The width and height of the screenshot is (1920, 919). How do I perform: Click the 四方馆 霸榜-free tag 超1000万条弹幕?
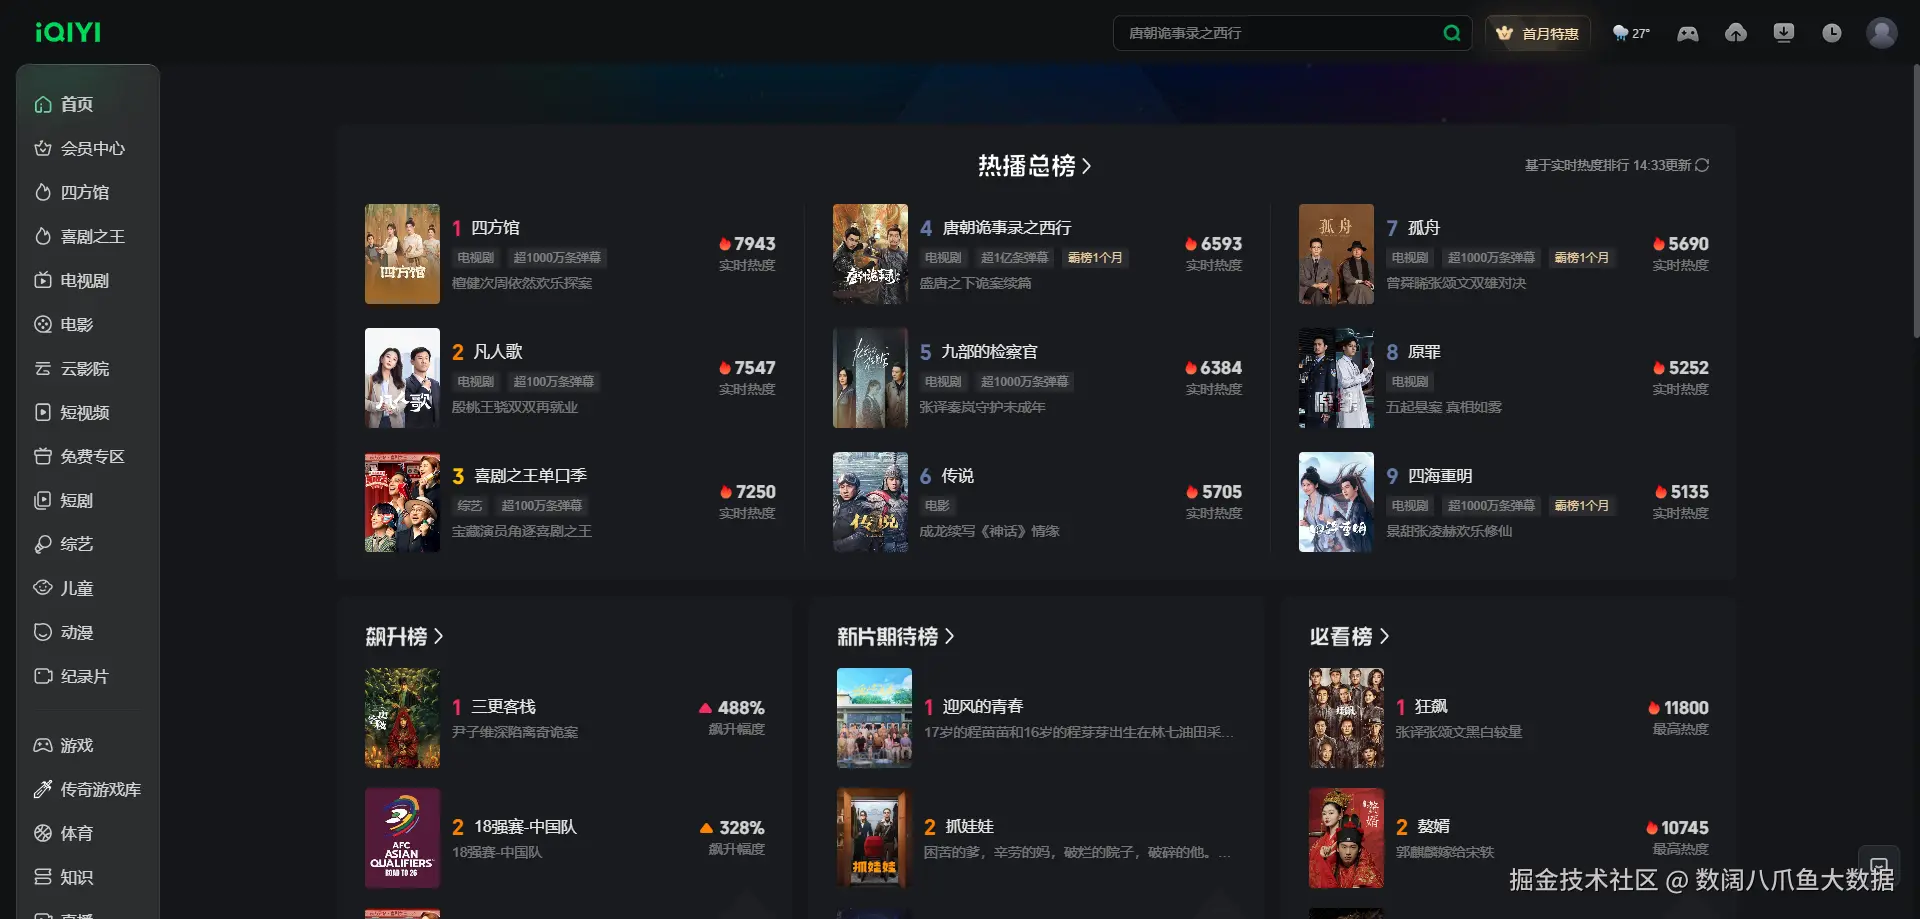coord(557,258)
